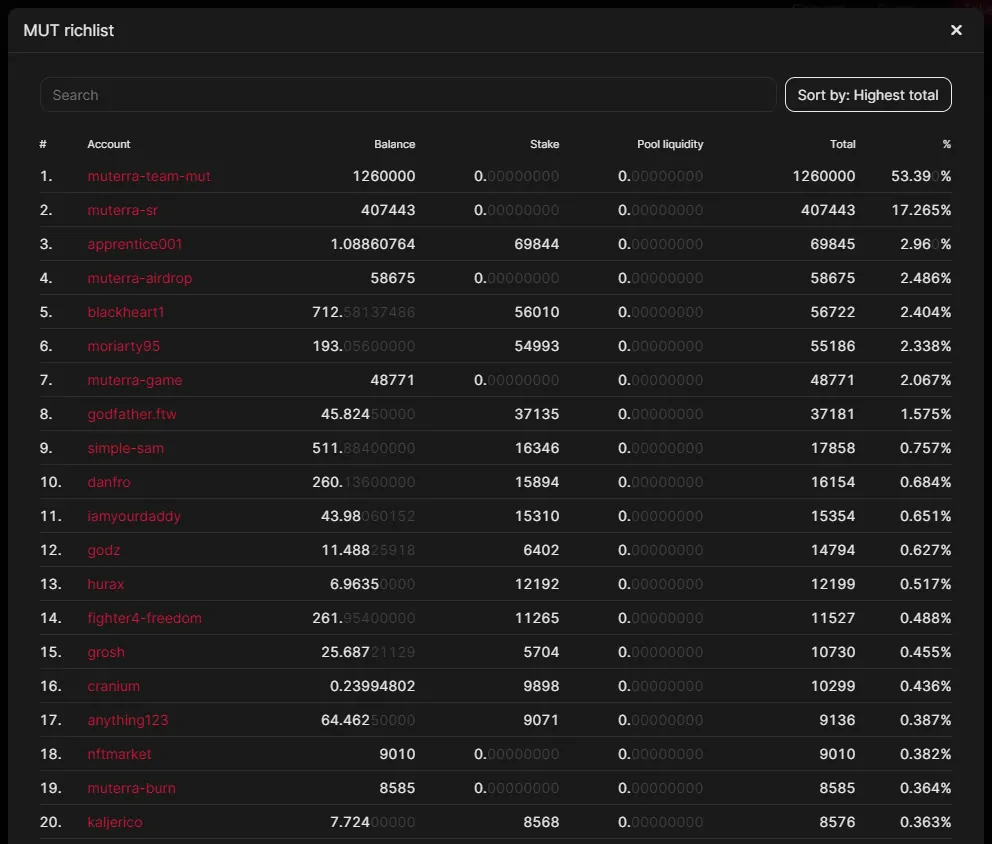
Task: Open the muterra-team-mut account link
Action: click(x=149, y=176)
